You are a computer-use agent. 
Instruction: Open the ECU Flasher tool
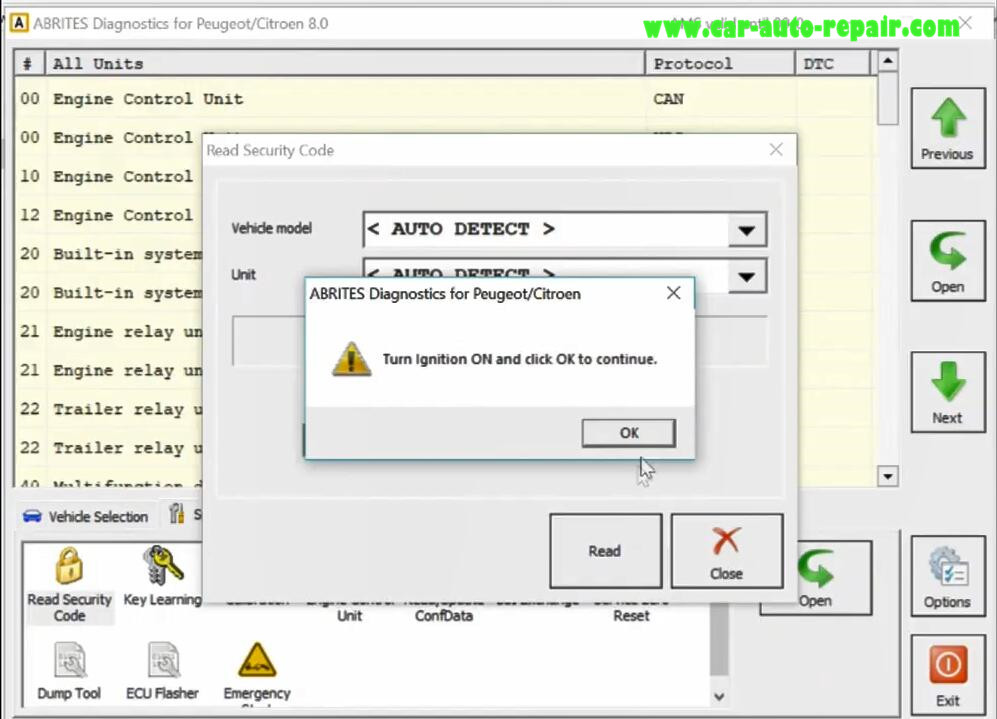pos(162,671)
